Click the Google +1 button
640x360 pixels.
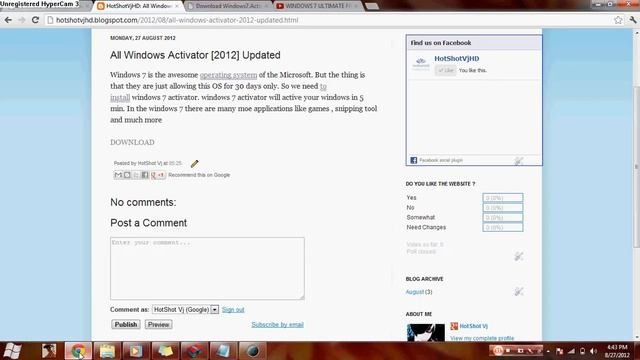tap(158, 175)
